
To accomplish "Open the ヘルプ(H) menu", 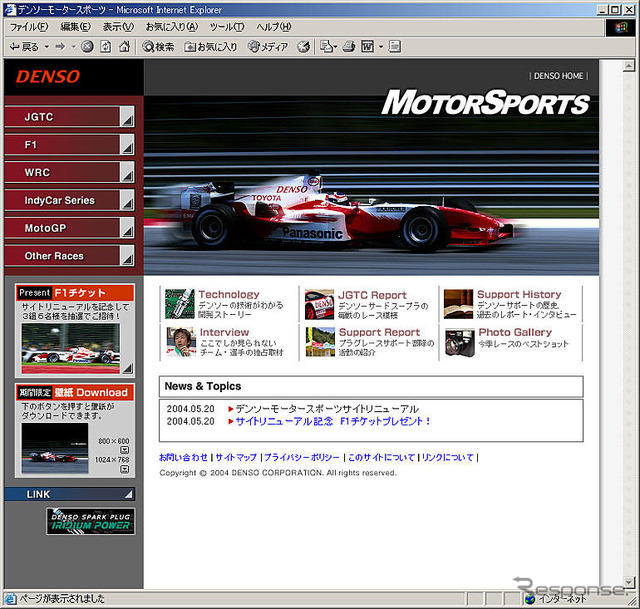I will pyautogui.click(x=274, y=27).
